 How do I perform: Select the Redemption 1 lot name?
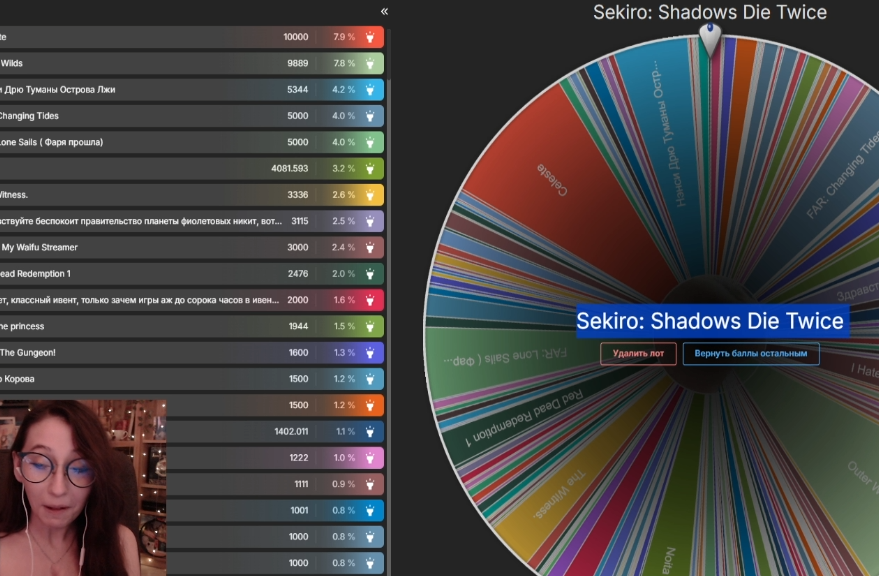click(x=35, y=274)
